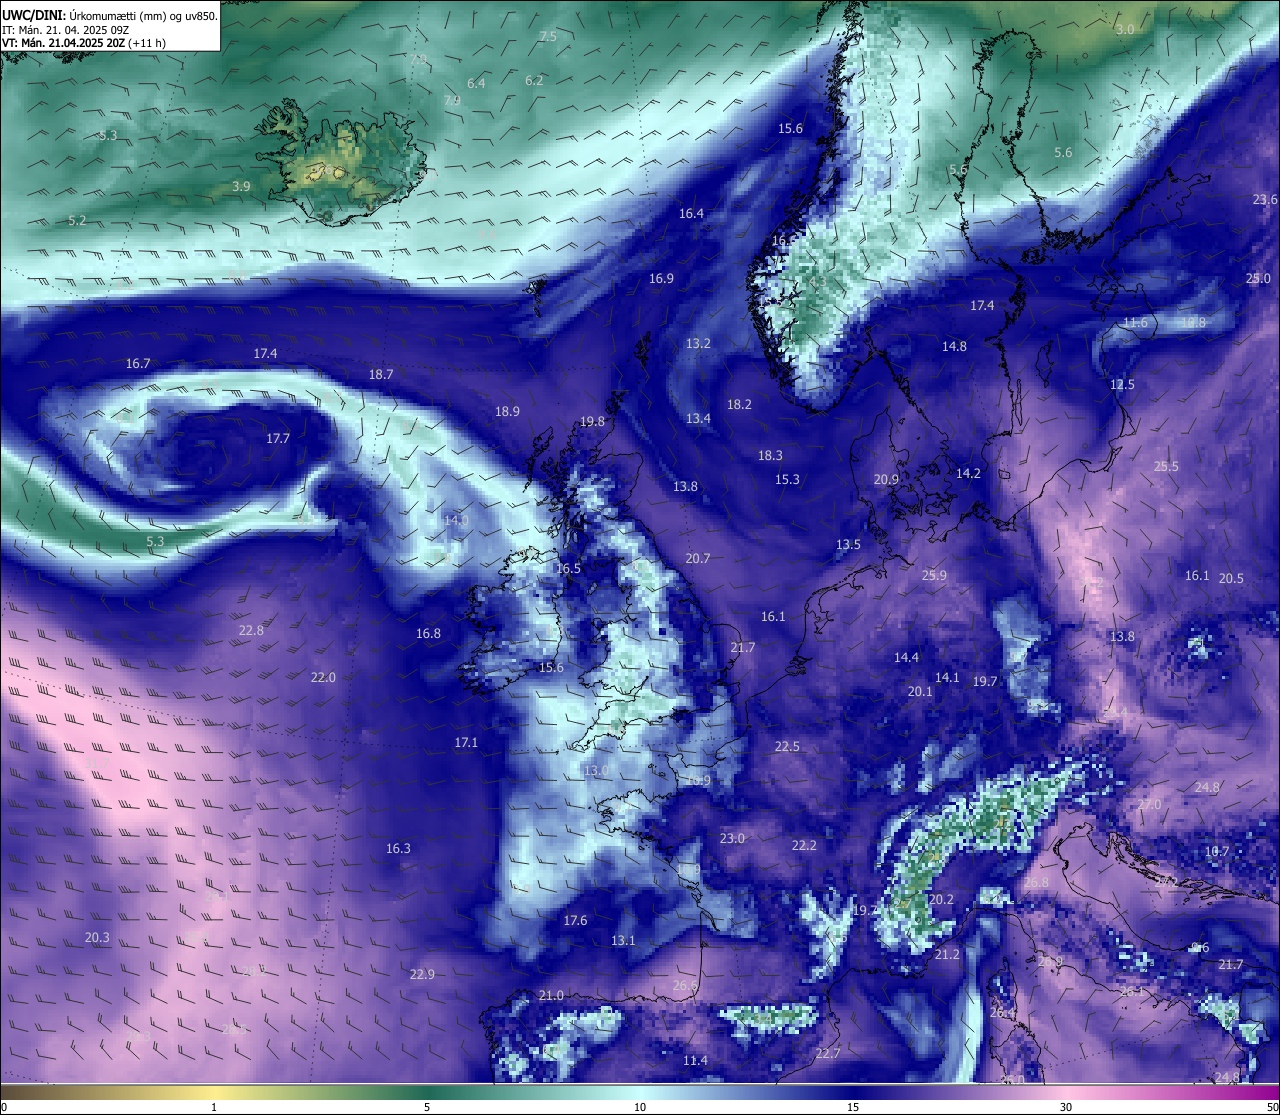Click the 15.3 value label
This screenshot has height=1115, width=1280.
pyautogui.click(x=787, y=479)
